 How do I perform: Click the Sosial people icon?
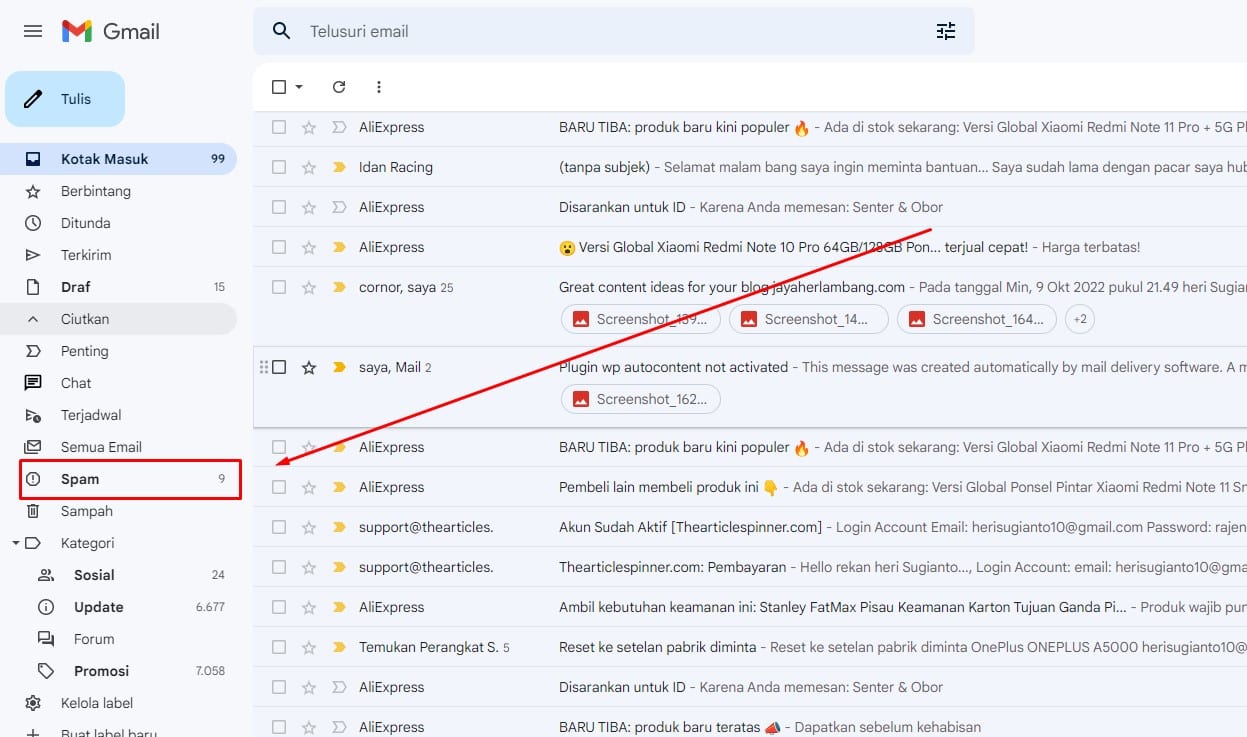46,575
